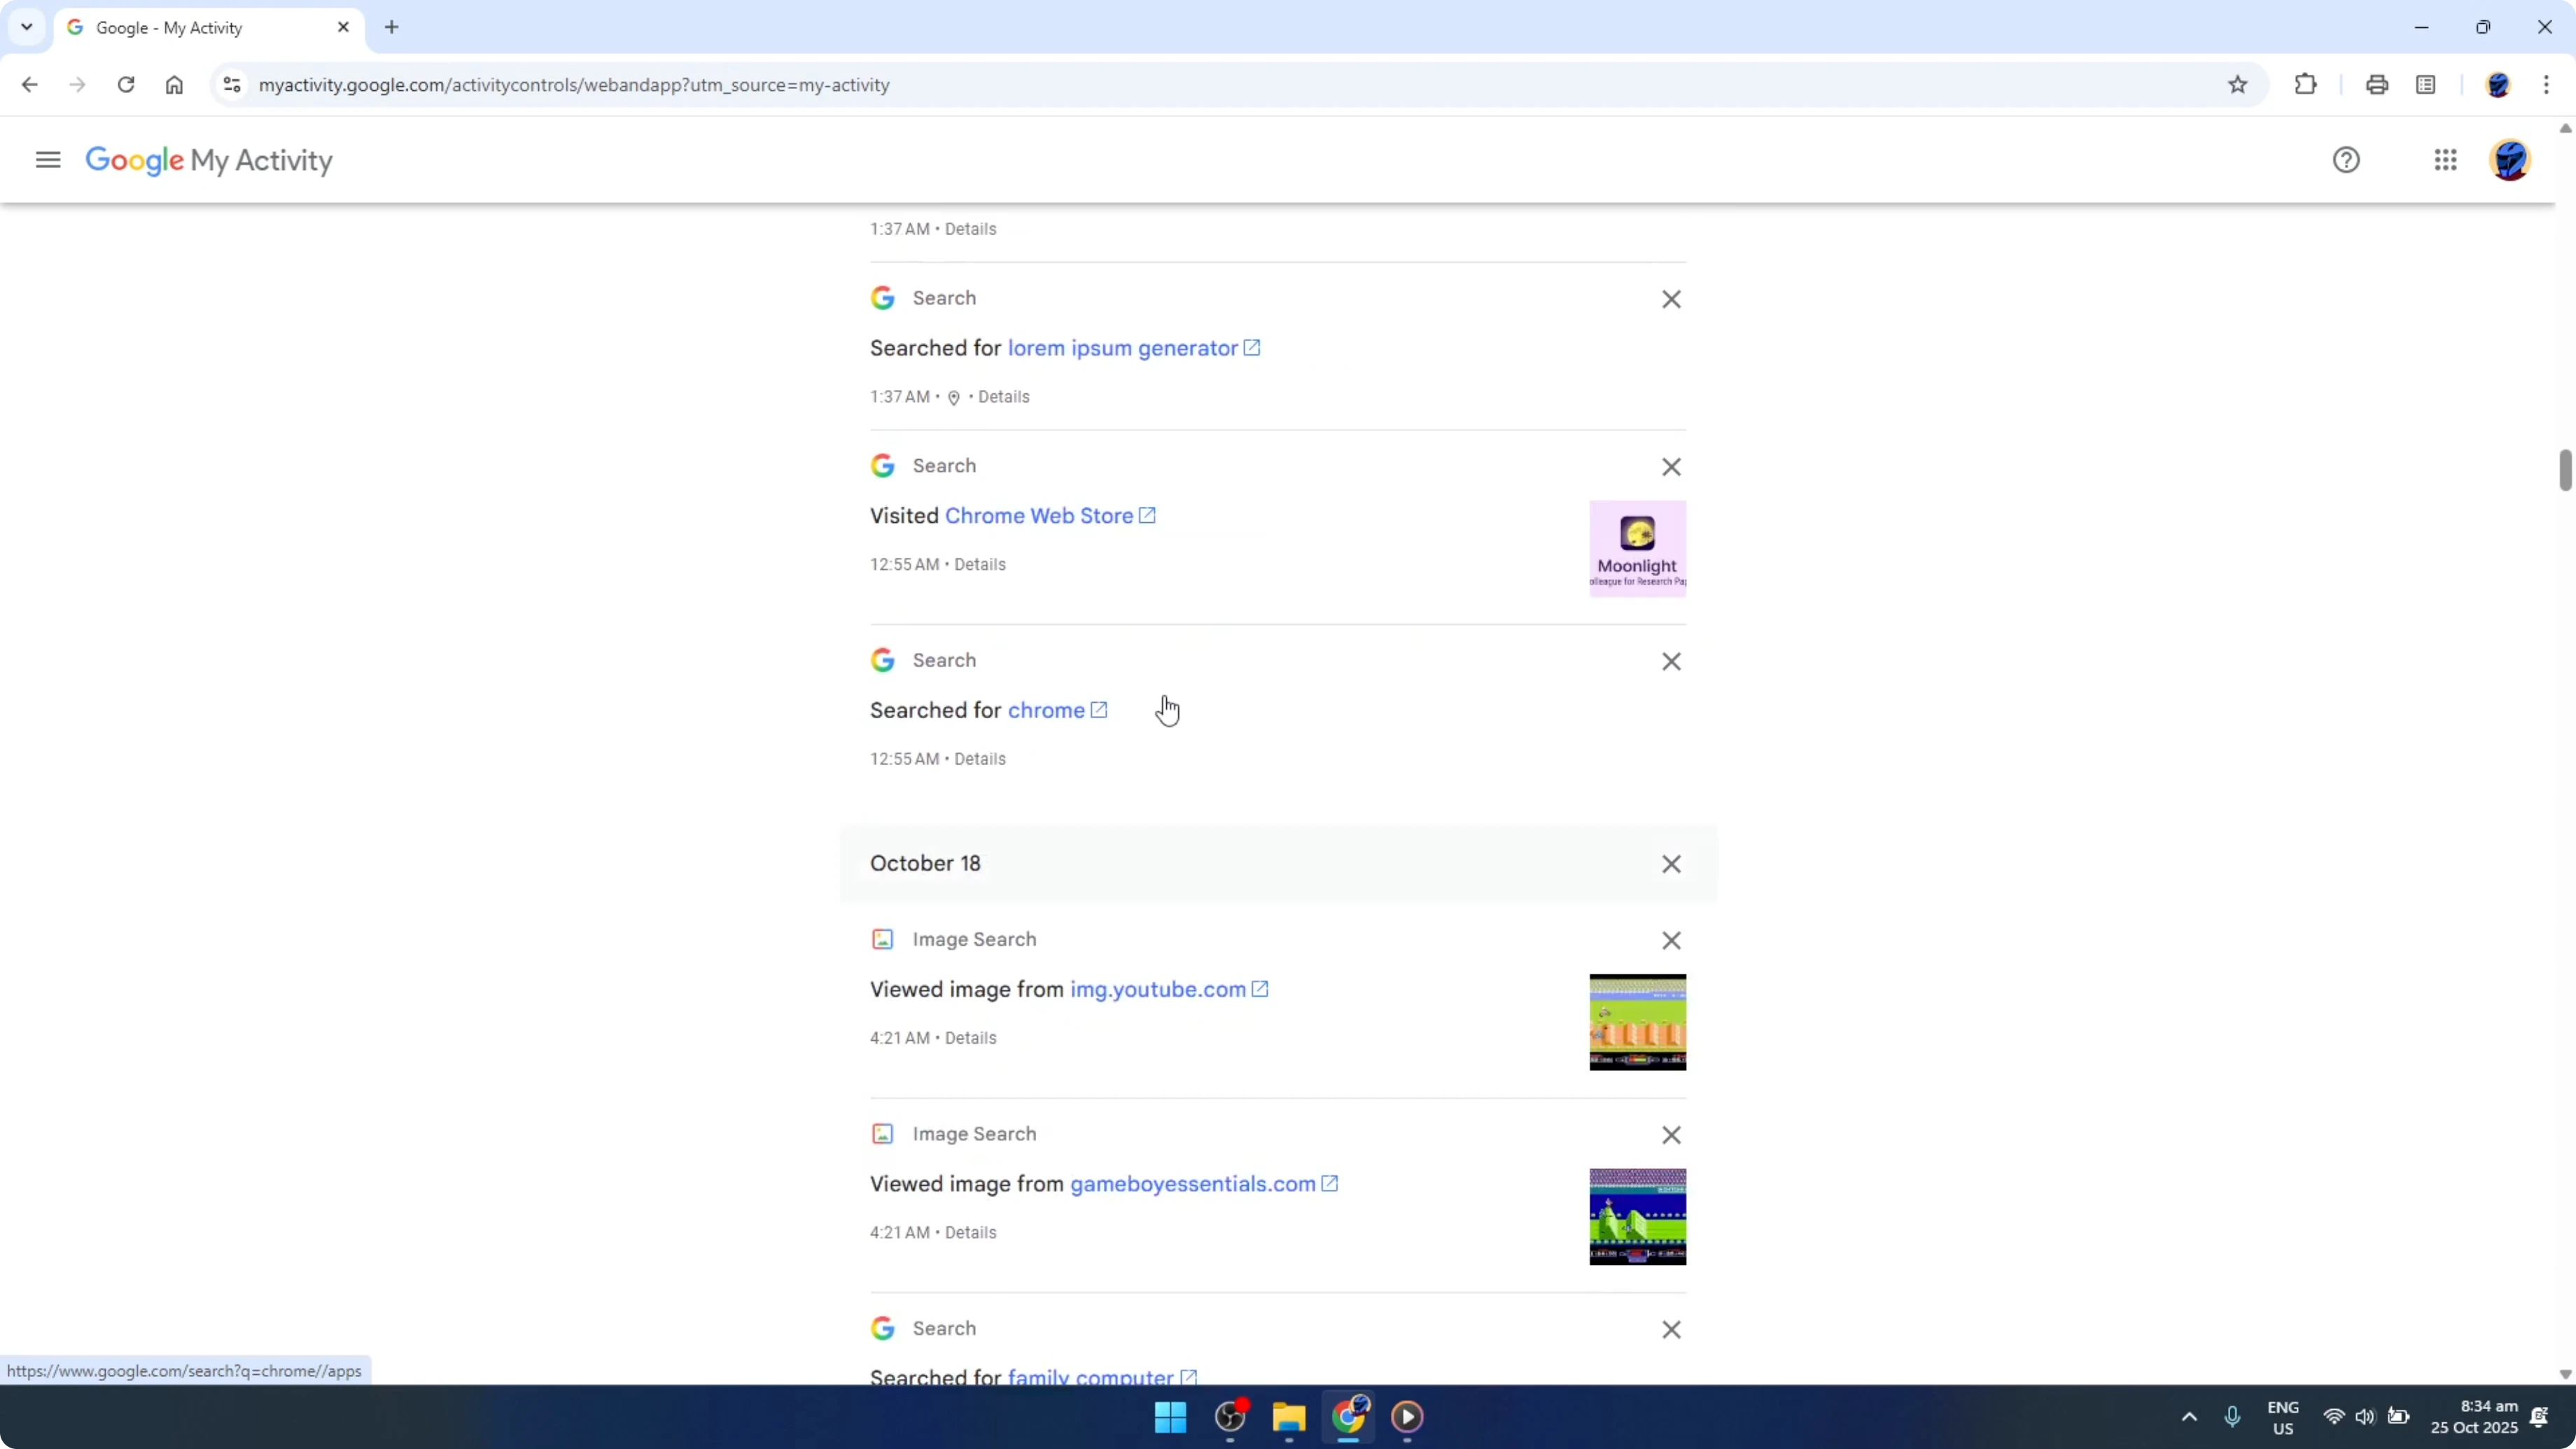Delete all October 18 activity
Screen dimensions: 2576x1449
[x=1671, y=864]
